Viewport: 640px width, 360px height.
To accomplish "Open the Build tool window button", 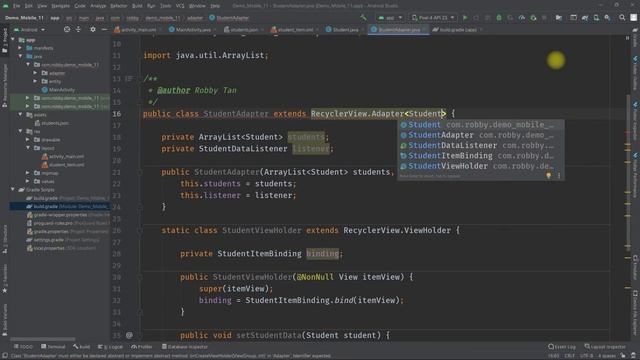I will (82, 347).
